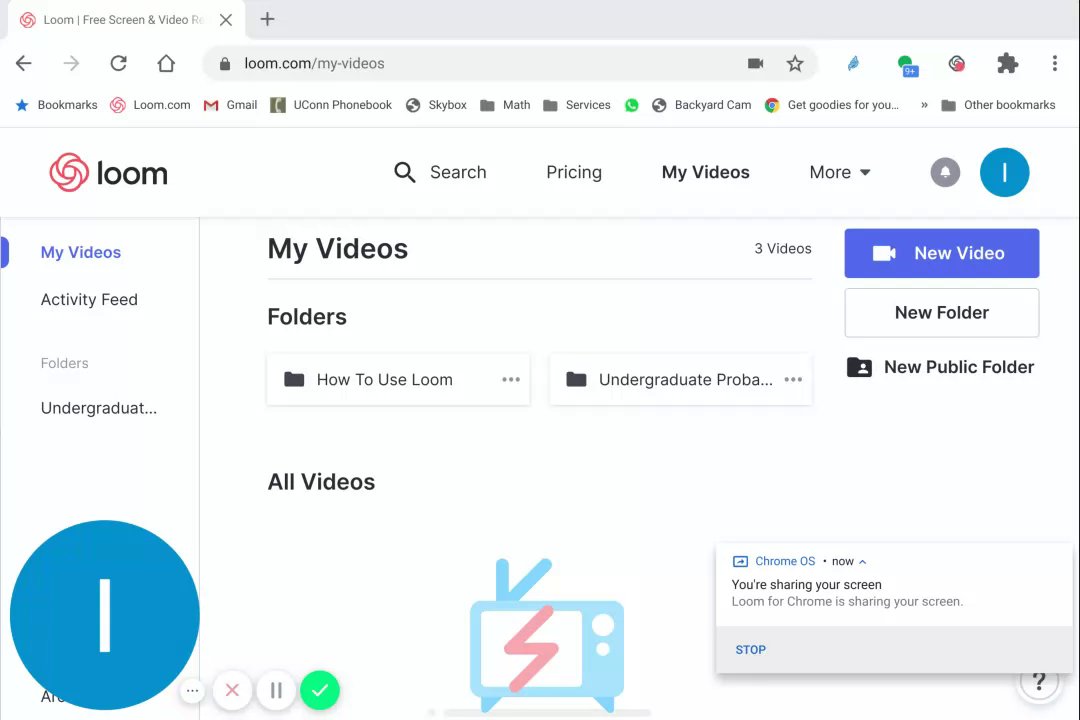Open Undergraduate Proba... folder options
Image resolution: width=1080 pixels, height=720 pixels.
point(793,380)
